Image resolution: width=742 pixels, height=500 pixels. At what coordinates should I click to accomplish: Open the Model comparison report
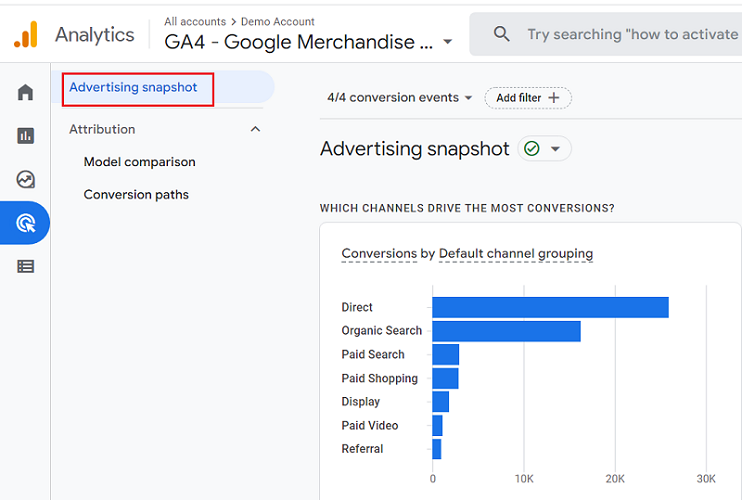(x=140, y=162)
